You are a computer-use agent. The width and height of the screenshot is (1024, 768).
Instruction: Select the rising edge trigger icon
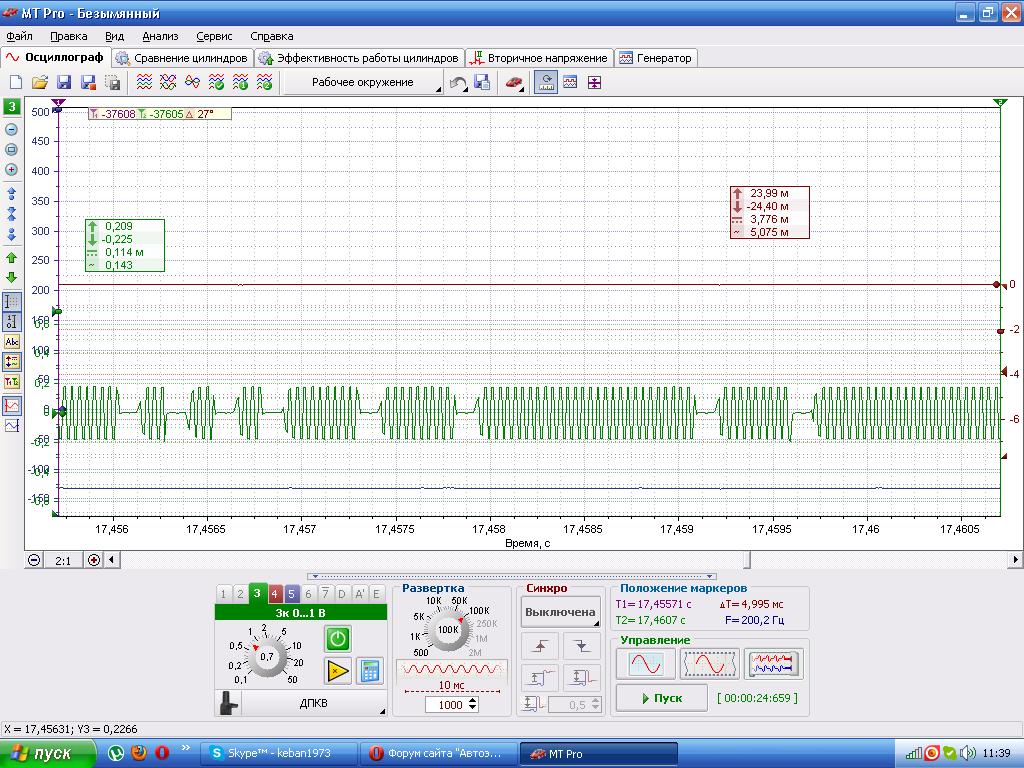tap(539, 647)
